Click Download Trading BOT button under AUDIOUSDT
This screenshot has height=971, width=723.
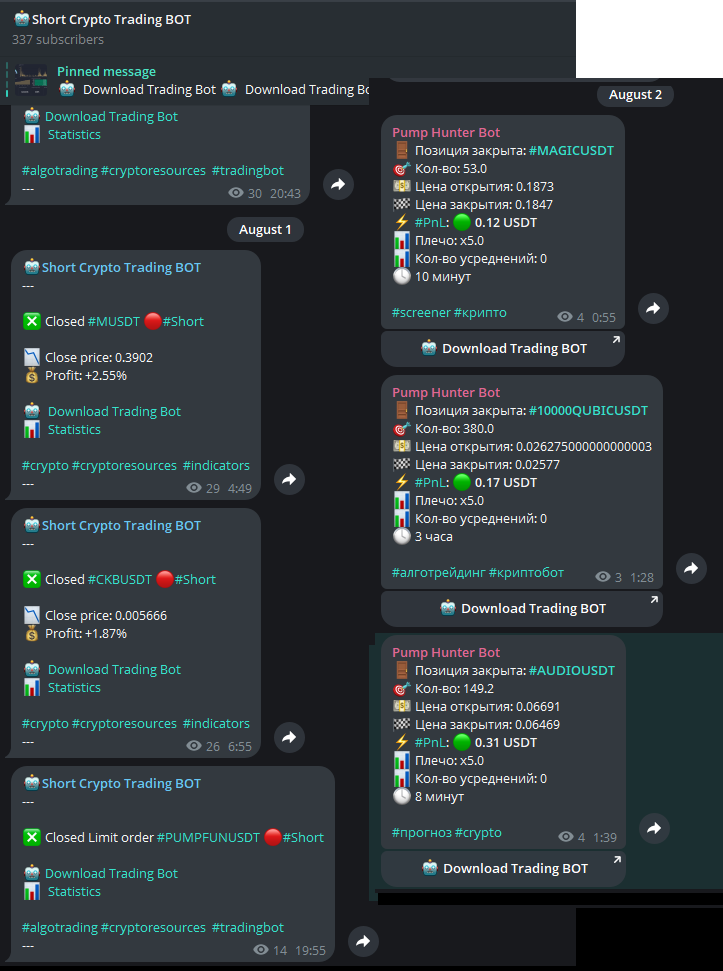pos(503,869)
